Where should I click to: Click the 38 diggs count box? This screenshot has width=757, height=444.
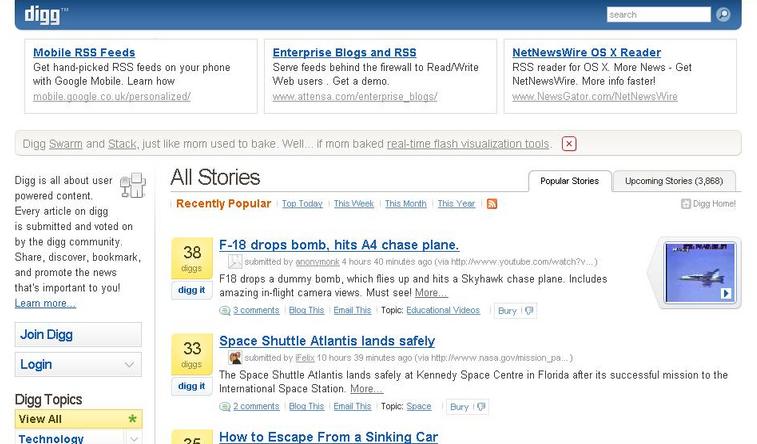(192, 258)
